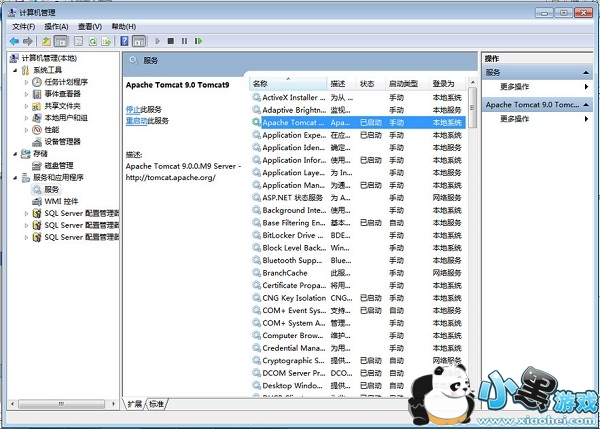Click the Restart Service toolbar icon

199,41
